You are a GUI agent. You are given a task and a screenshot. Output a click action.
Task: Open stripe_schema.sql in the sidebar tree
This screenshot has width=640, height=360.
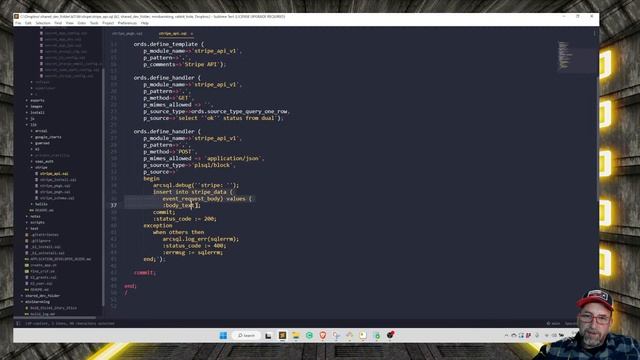point(57,198)
